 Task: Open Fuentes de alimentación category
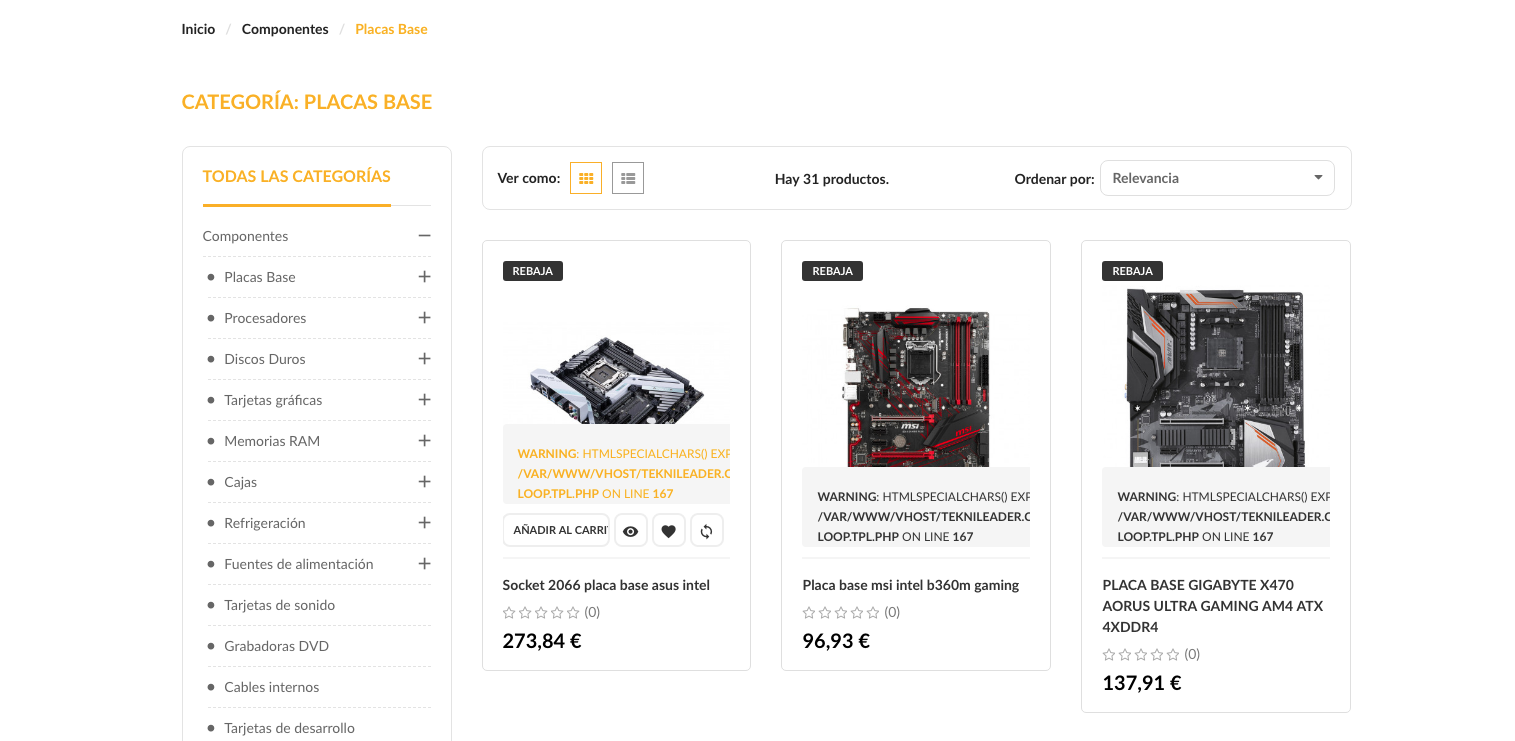pos(299,564)
